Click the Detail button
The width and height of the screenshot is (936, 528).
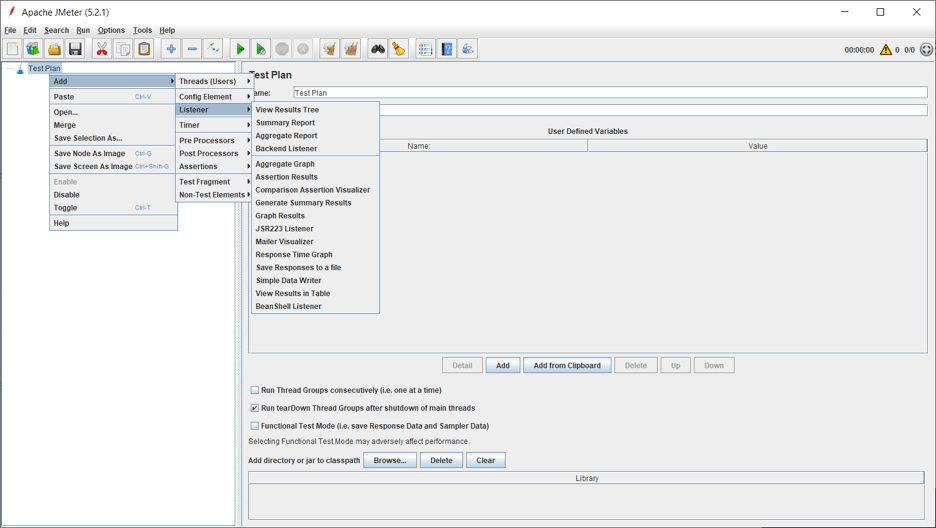tap(462, 366)
